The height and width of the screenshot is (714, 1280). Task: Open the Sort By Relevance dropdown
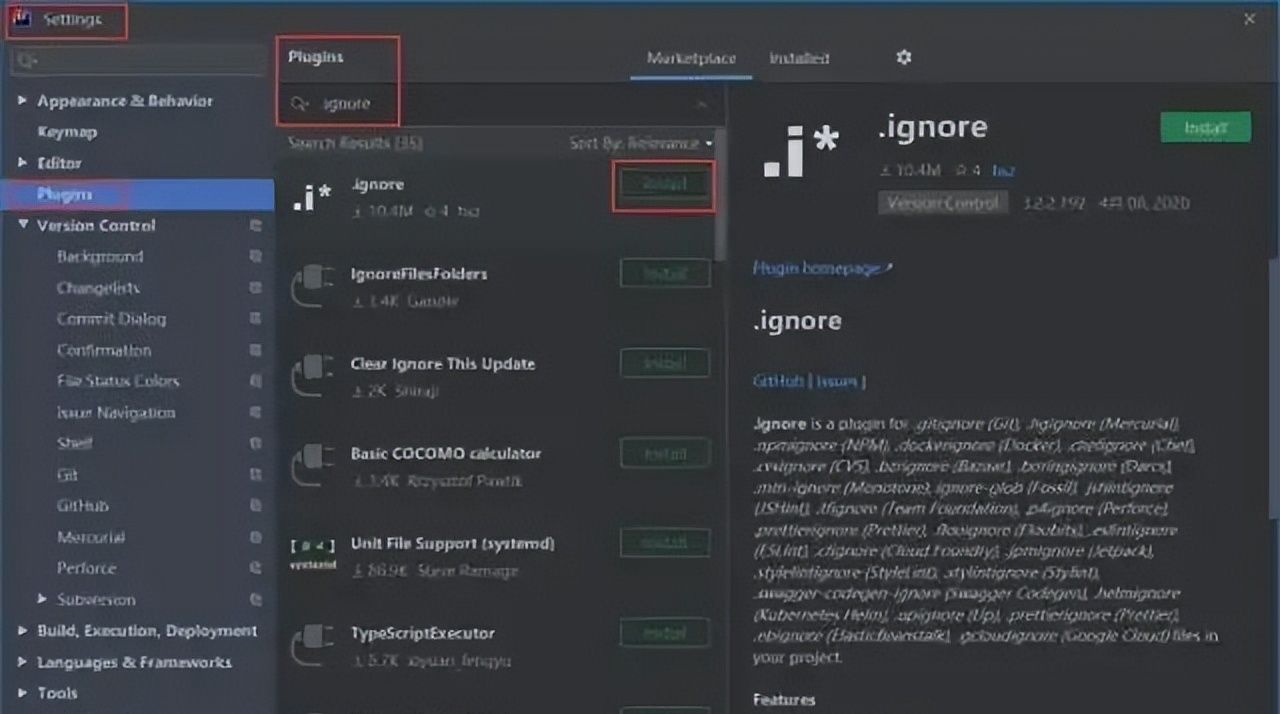coord(641,143)
